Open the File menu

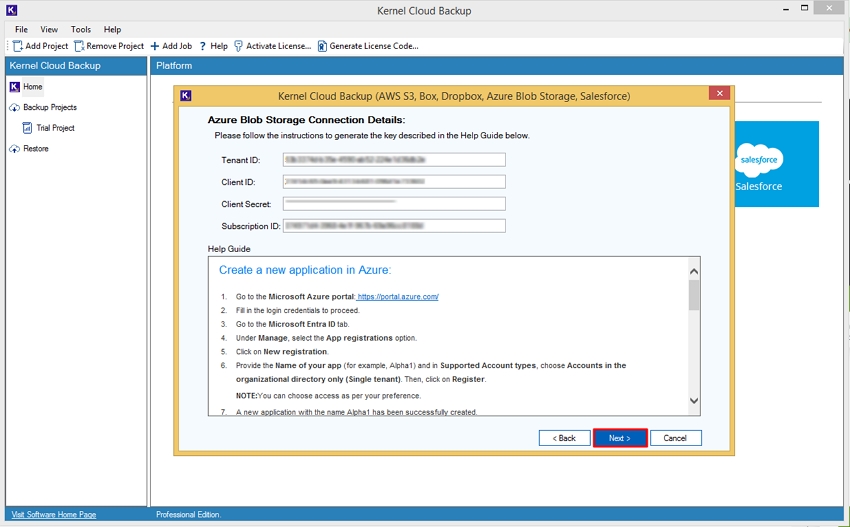click(x=21, y=29)
